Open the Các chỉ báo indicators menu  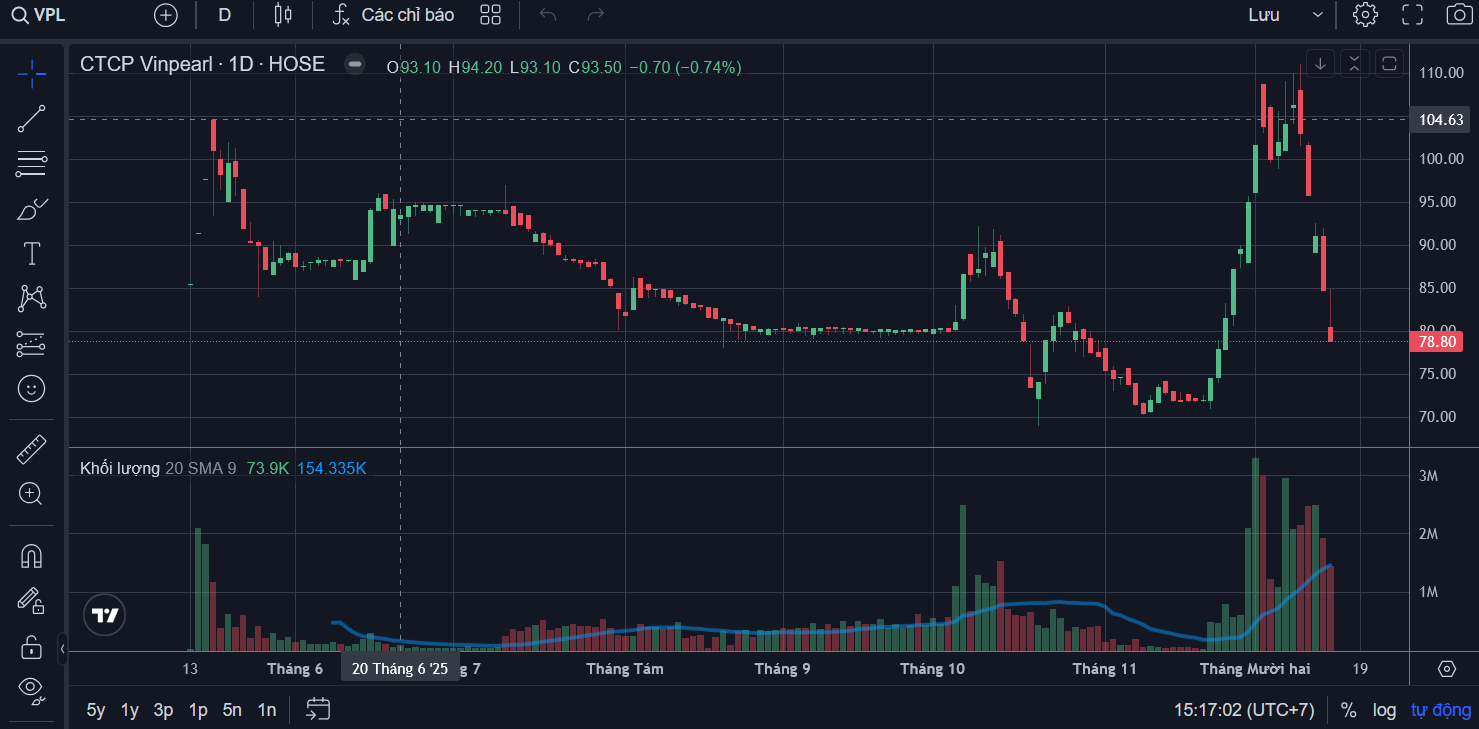pos(394,15)
